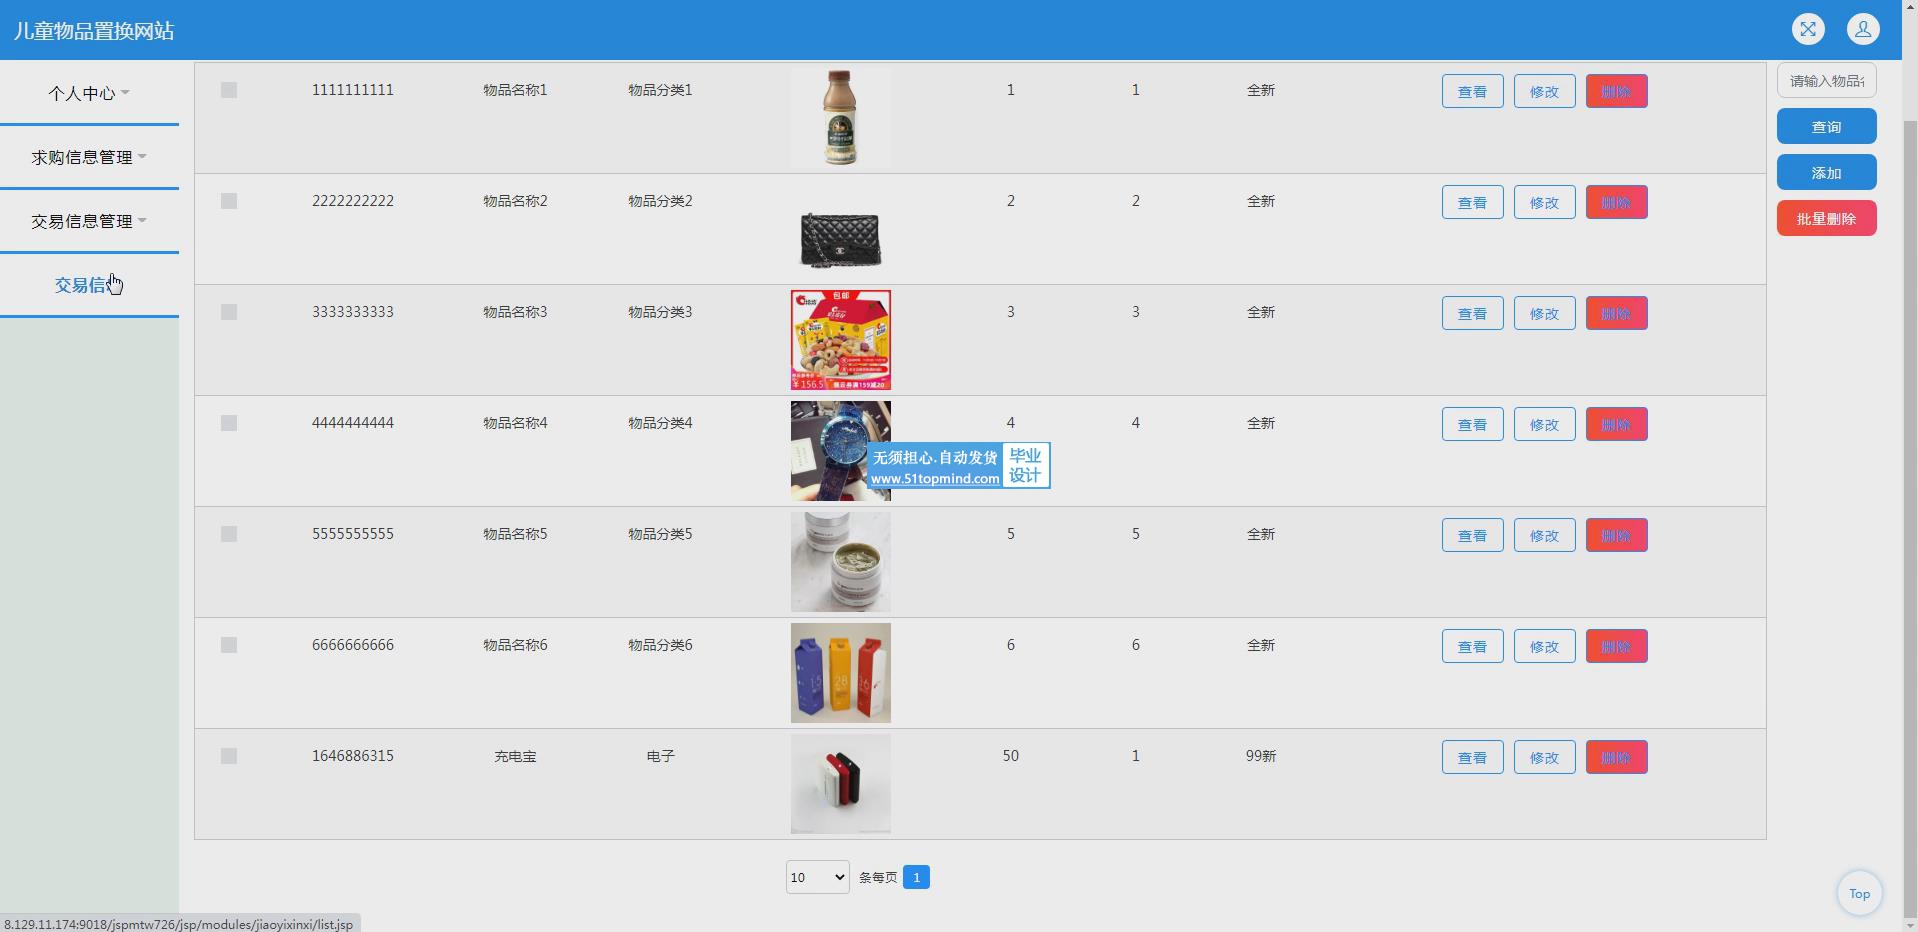1918x932 pixels.
Task: View details of 物品名称5 with 查看
Action: point(1472,535)
